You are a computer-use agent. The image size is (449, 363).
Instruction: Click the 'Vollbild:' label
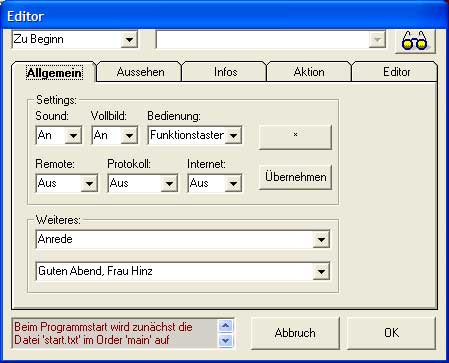point(109,116)
